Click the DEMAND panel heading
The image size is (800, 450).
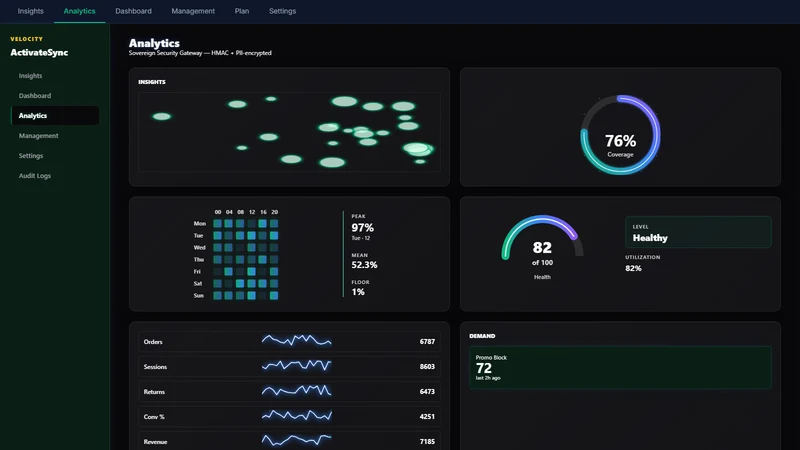click(482, 336)
